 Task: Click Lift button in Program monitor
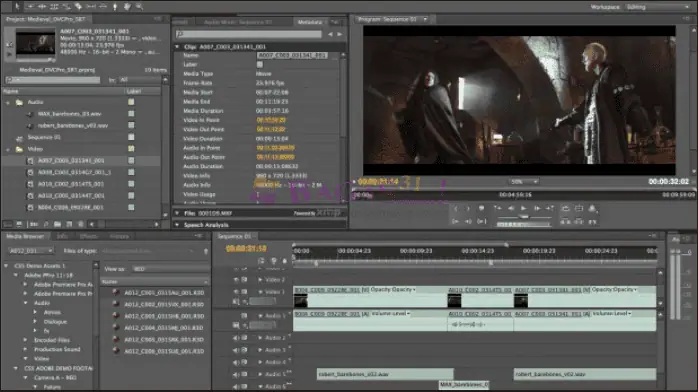tap(565, 221)
